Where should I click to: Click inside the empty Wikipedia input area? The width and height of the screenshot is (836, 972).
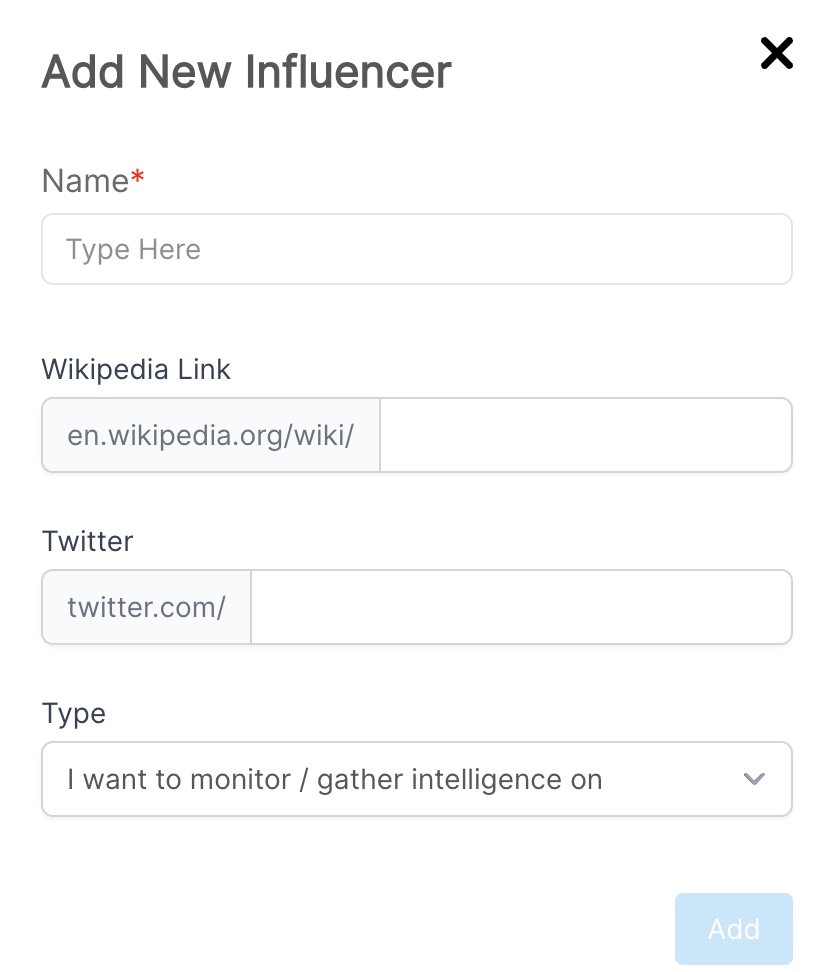586,434
